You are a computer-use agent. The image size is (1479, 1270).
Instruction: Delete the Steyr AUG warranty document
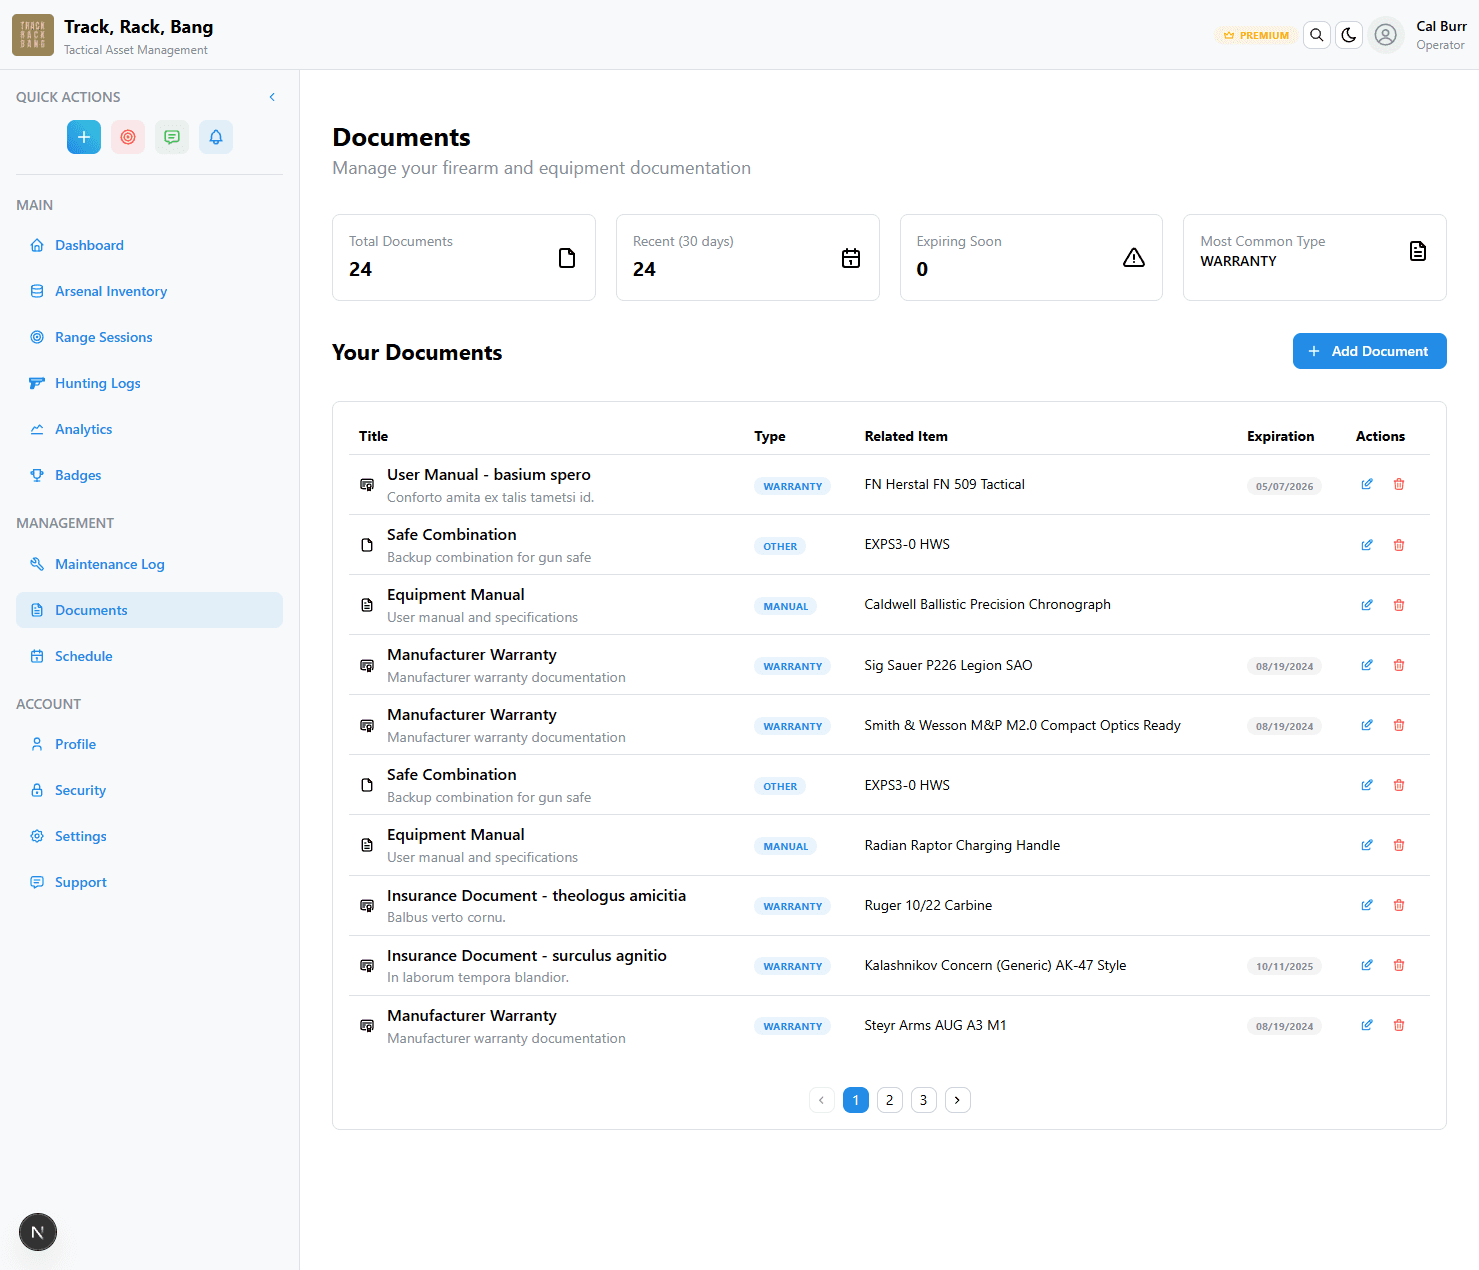(x=1399, y=1025)
